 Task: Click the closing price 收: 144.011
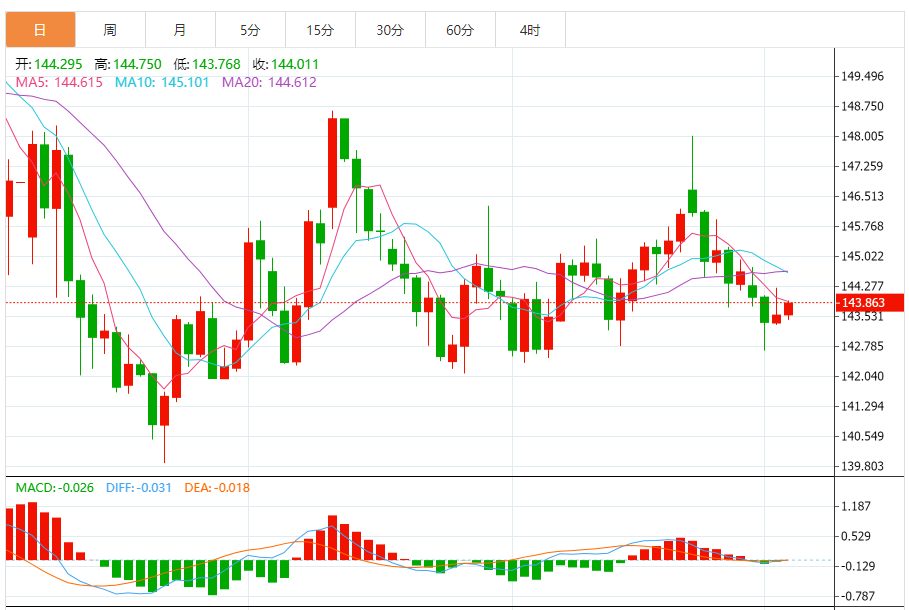point(286,64)
